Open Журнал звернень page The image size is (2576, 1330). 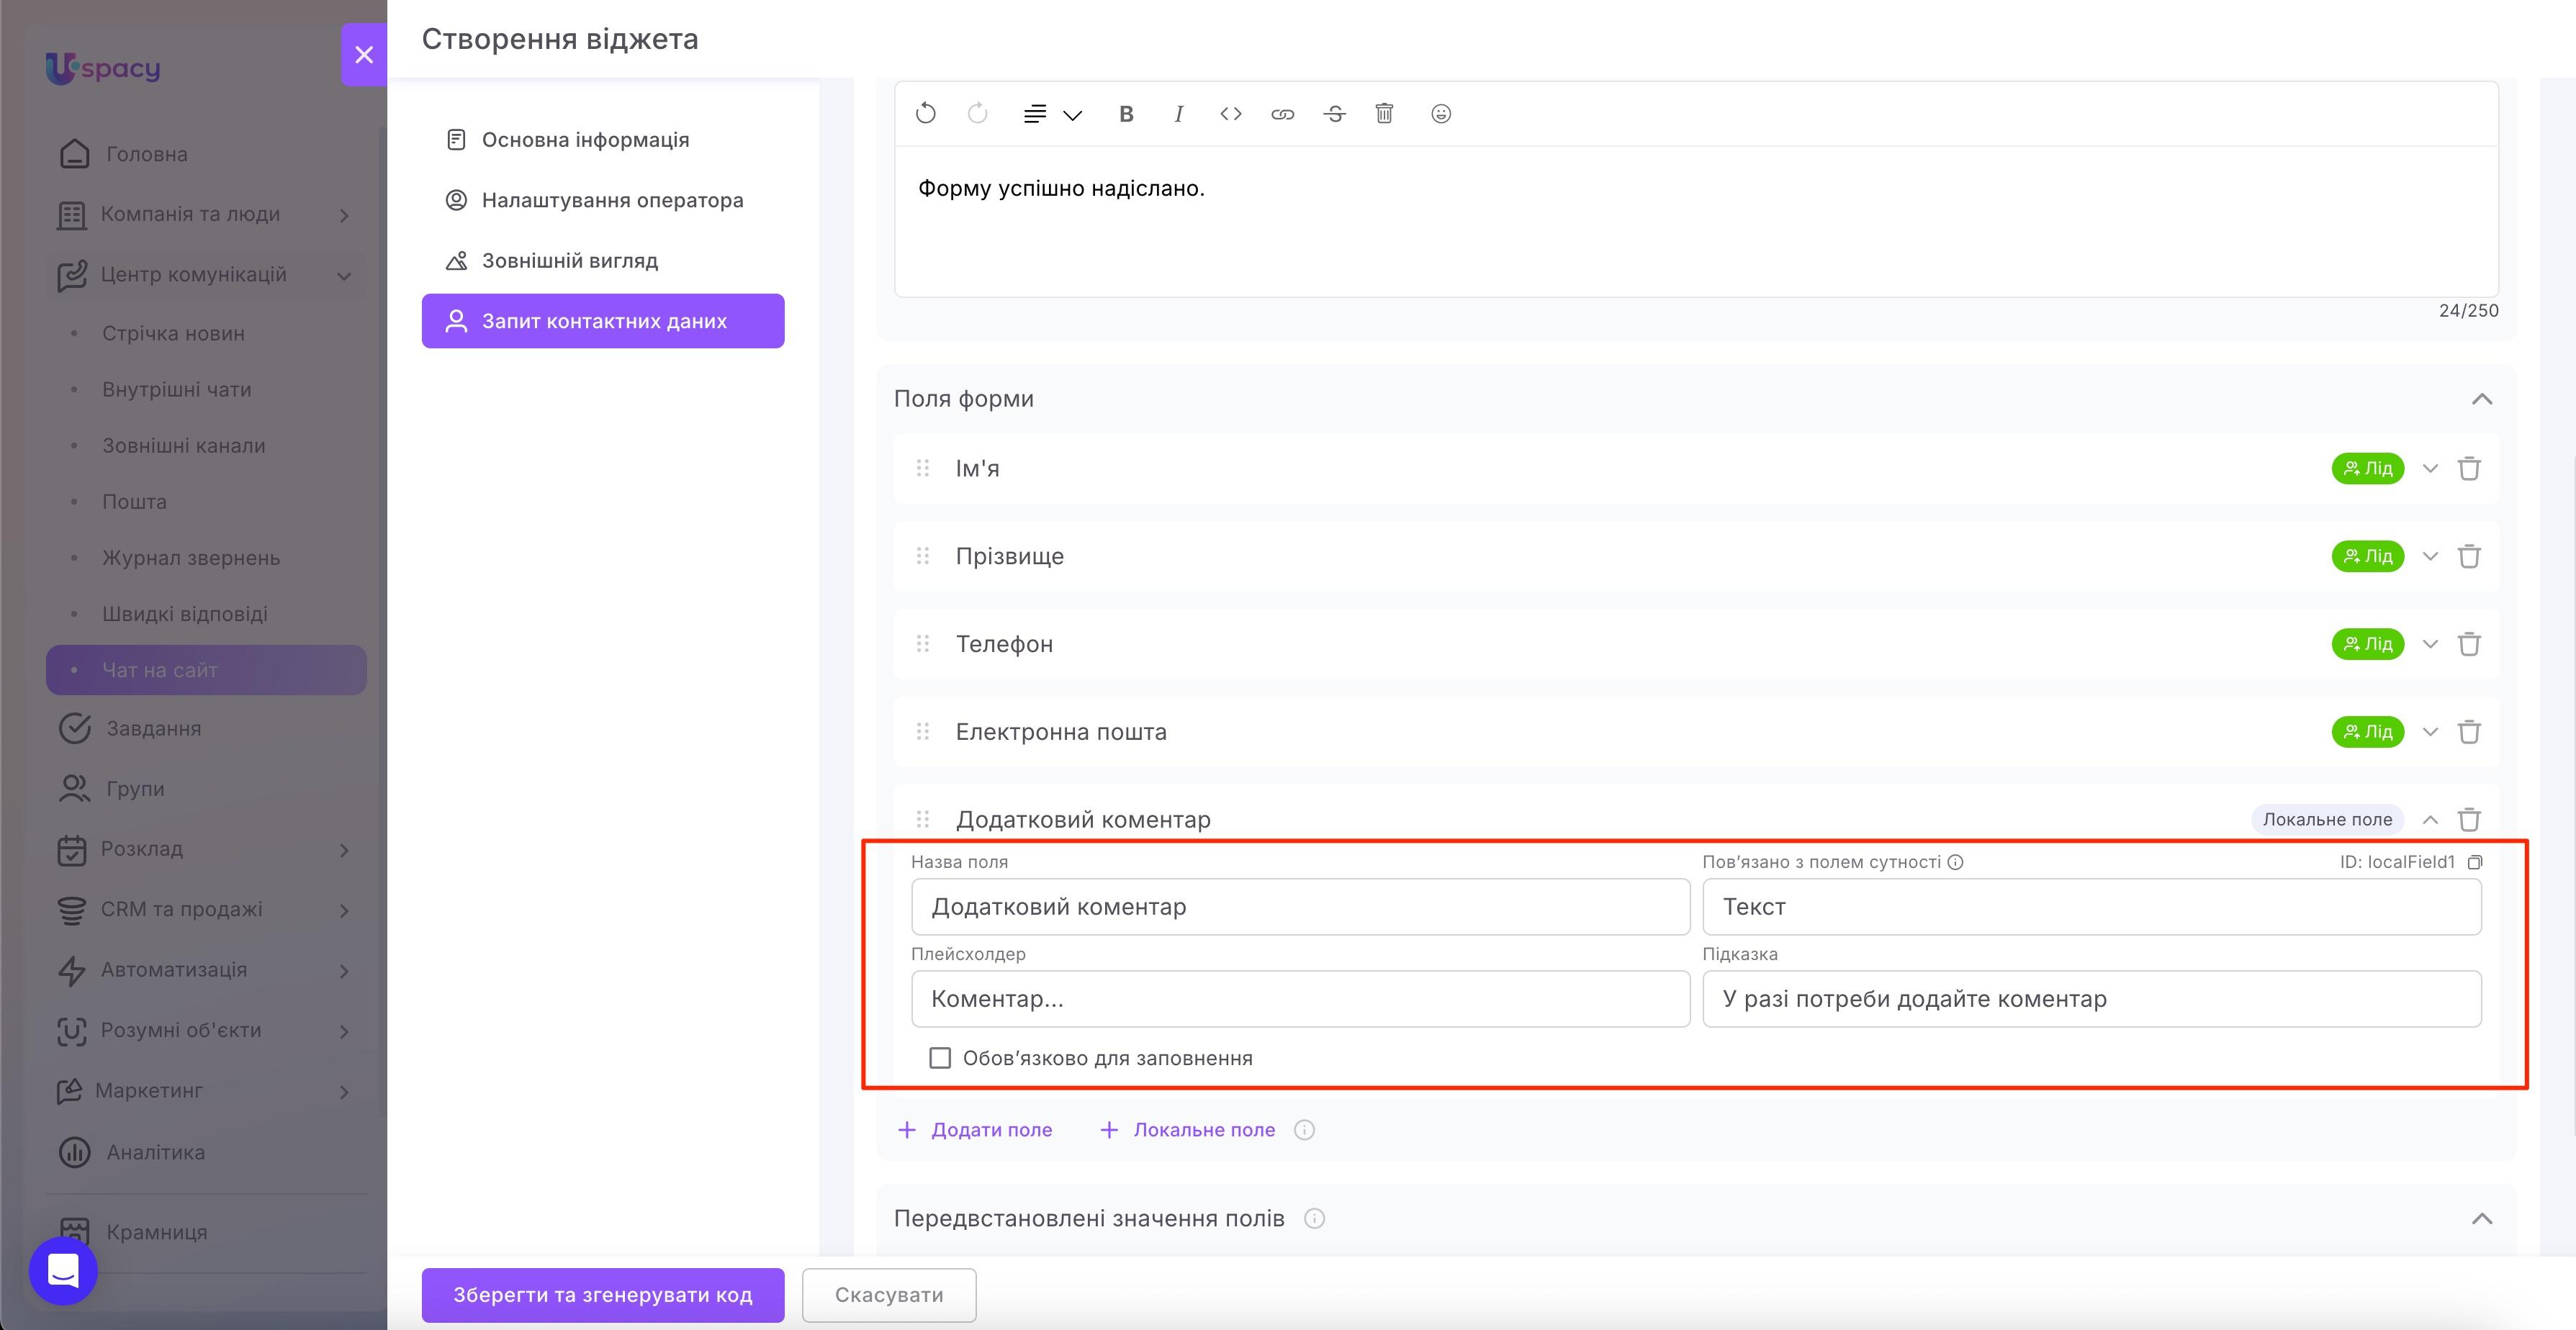pos(191,558)
